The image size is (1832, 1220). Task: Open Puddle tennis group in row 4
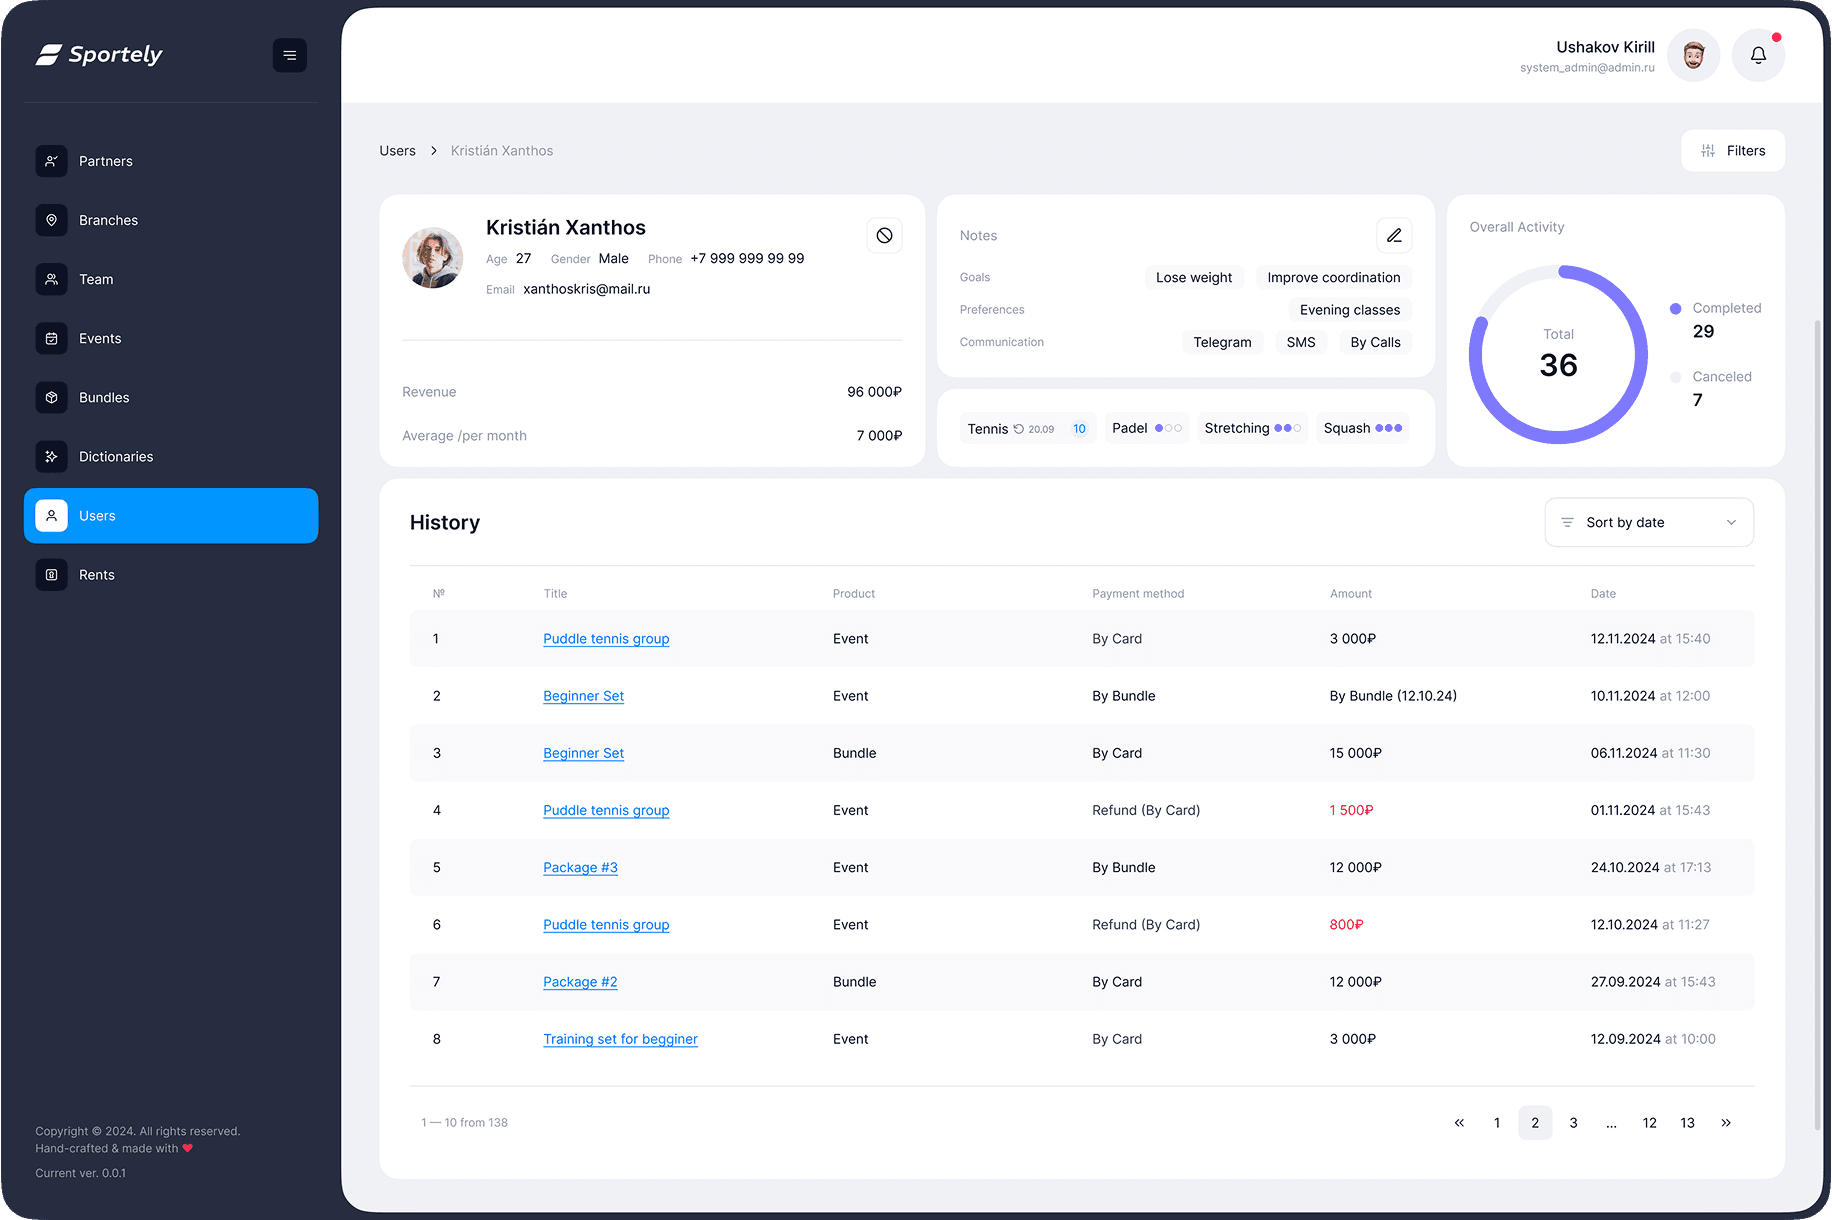coord(606,810)
